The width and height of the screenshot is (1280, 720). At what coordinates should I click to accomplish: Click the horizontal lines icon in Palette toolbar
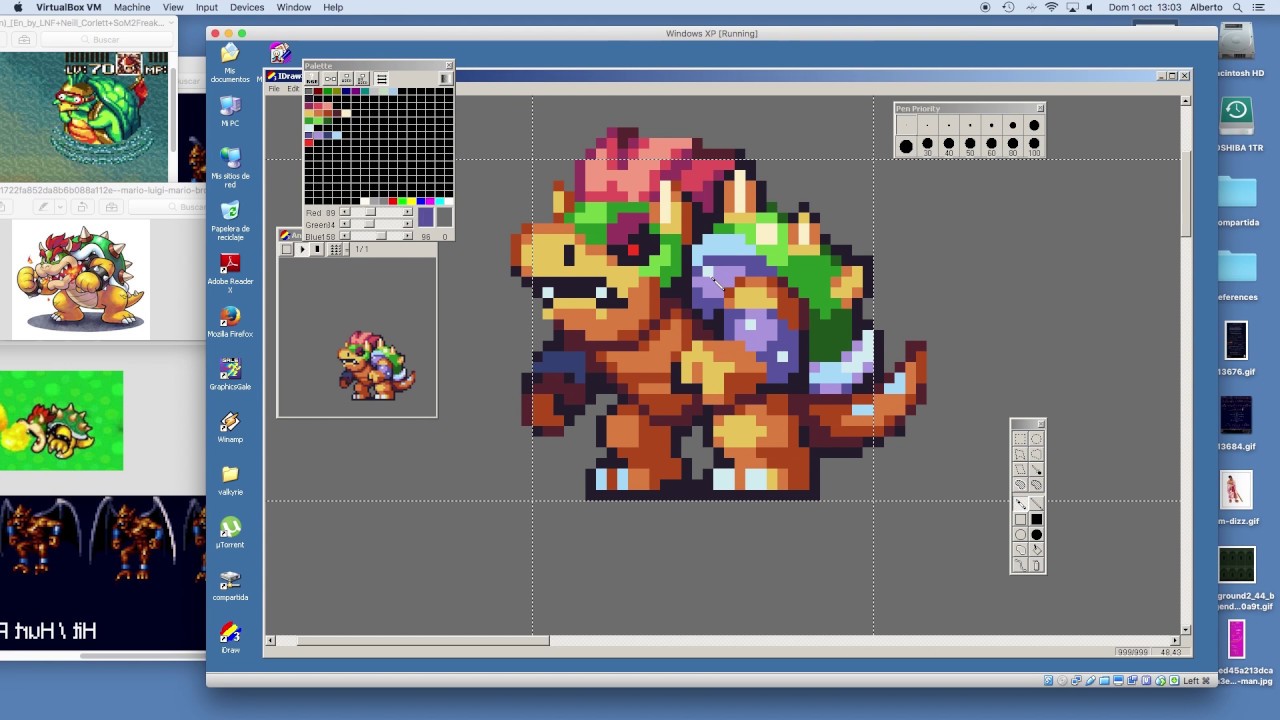pos(382,79)
